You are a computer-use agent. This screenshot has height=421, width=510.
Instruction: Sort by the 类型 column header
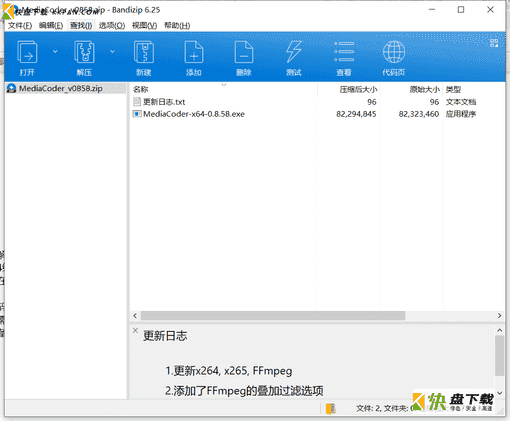[x=473, y=89]
